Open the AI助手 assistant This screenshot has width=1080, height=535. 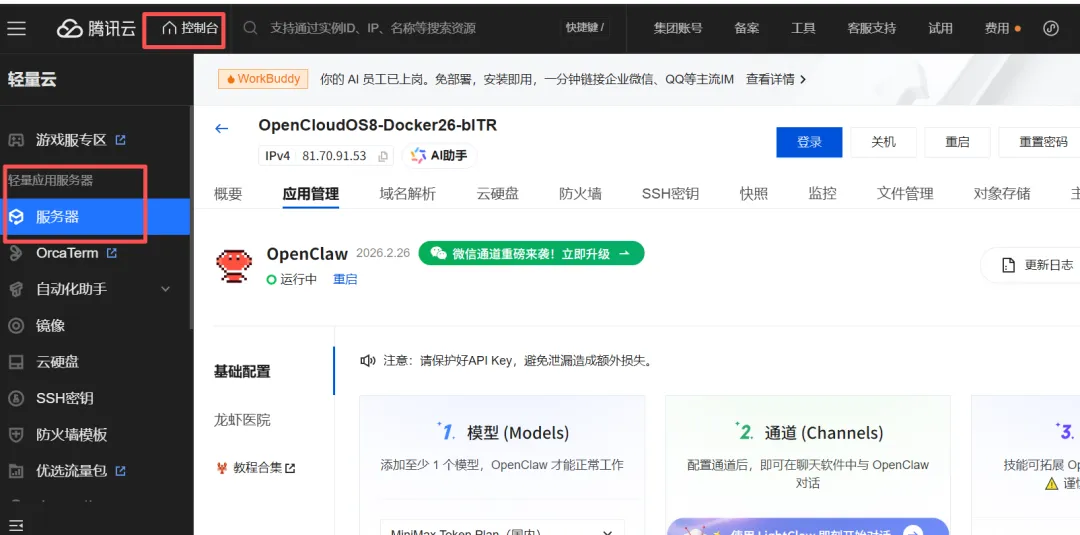[439, 156]
